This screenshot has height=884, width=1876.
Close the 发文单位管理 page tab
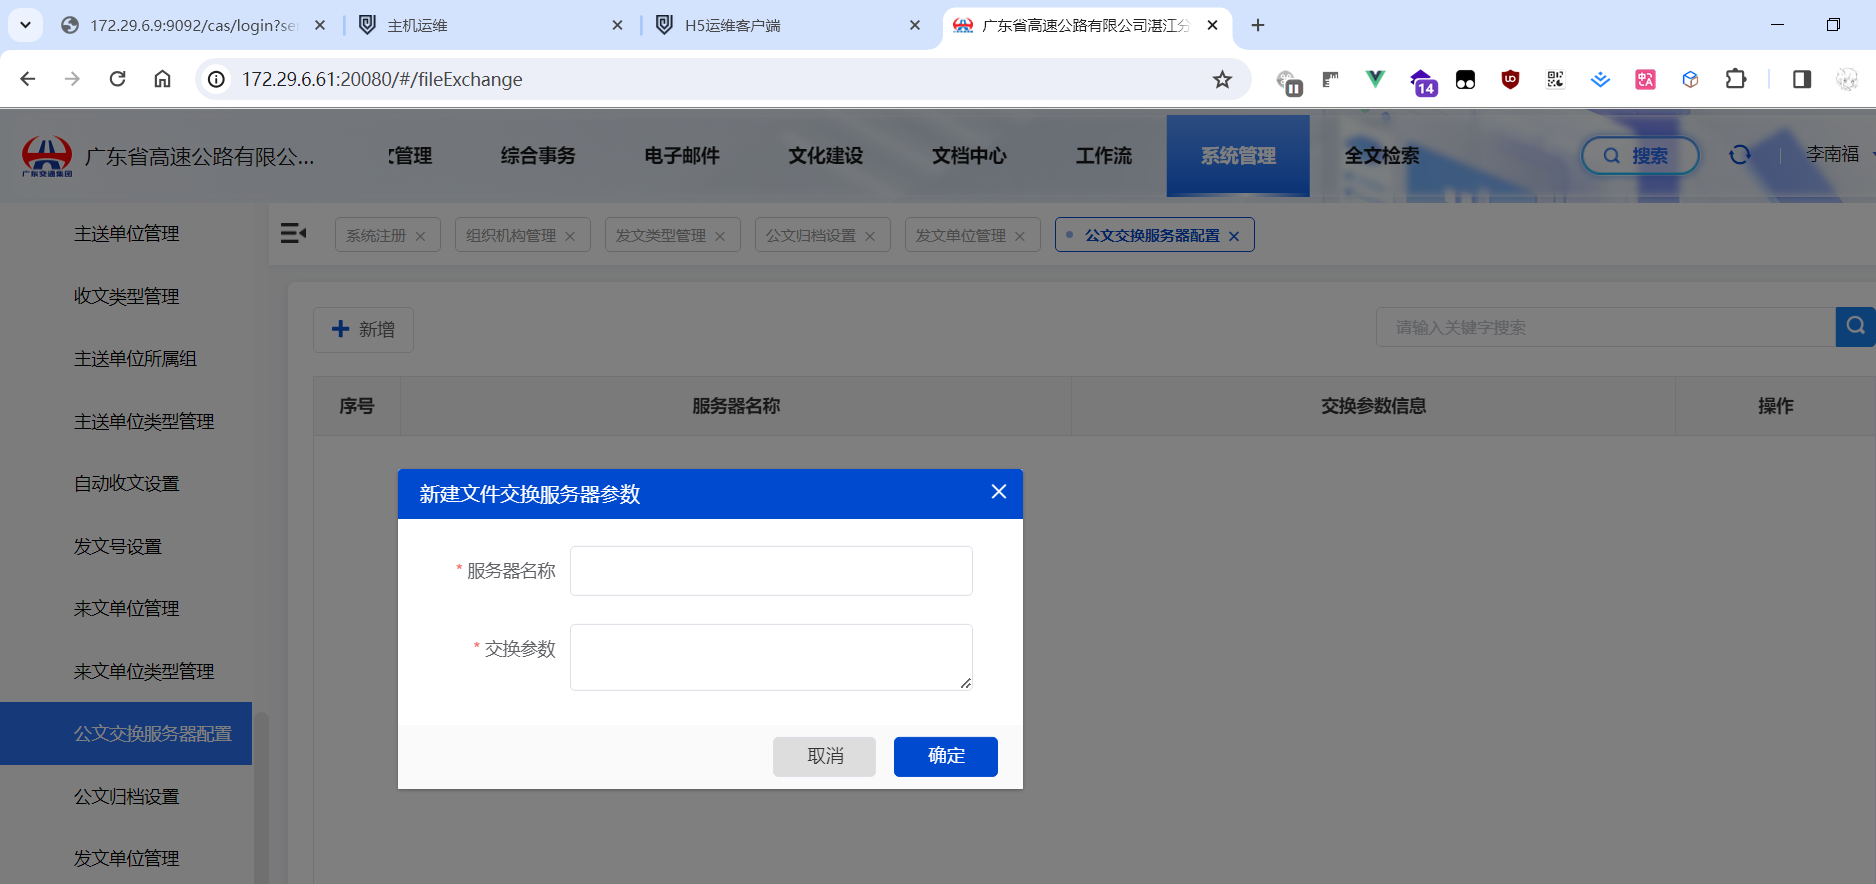click(1020, 237)
